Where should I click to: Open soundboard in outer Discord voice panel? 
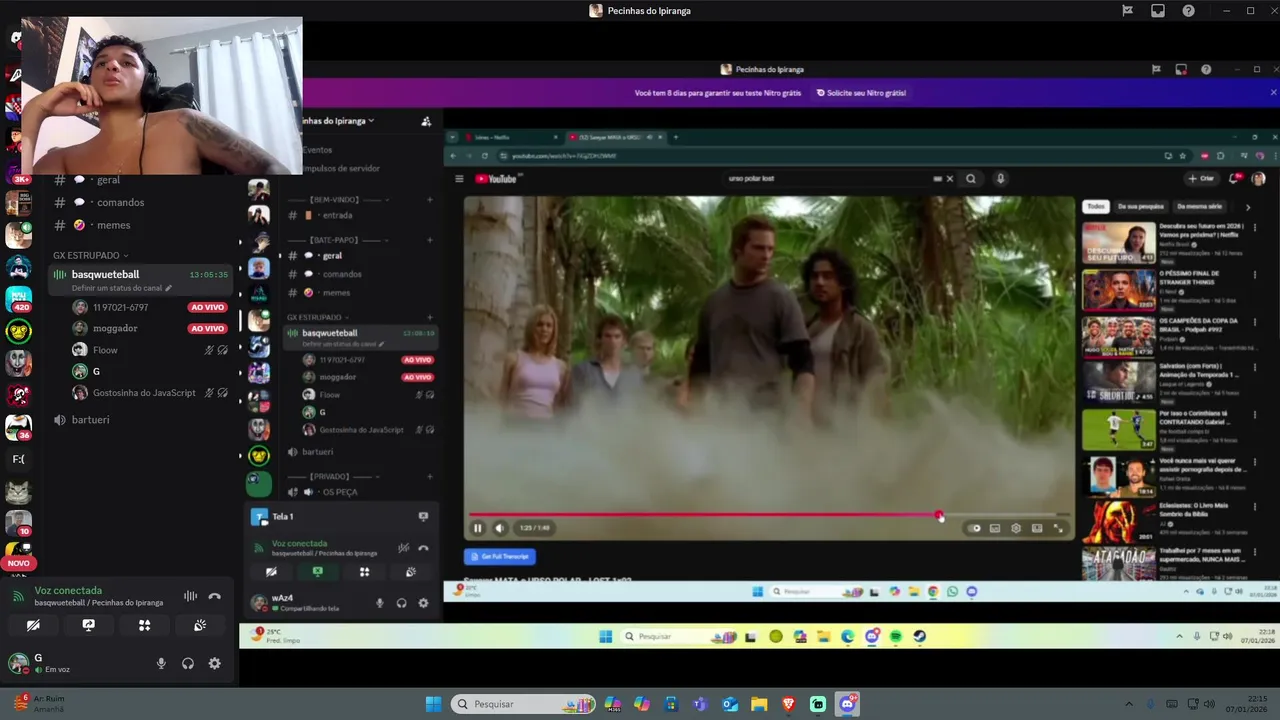coord(200,625)
